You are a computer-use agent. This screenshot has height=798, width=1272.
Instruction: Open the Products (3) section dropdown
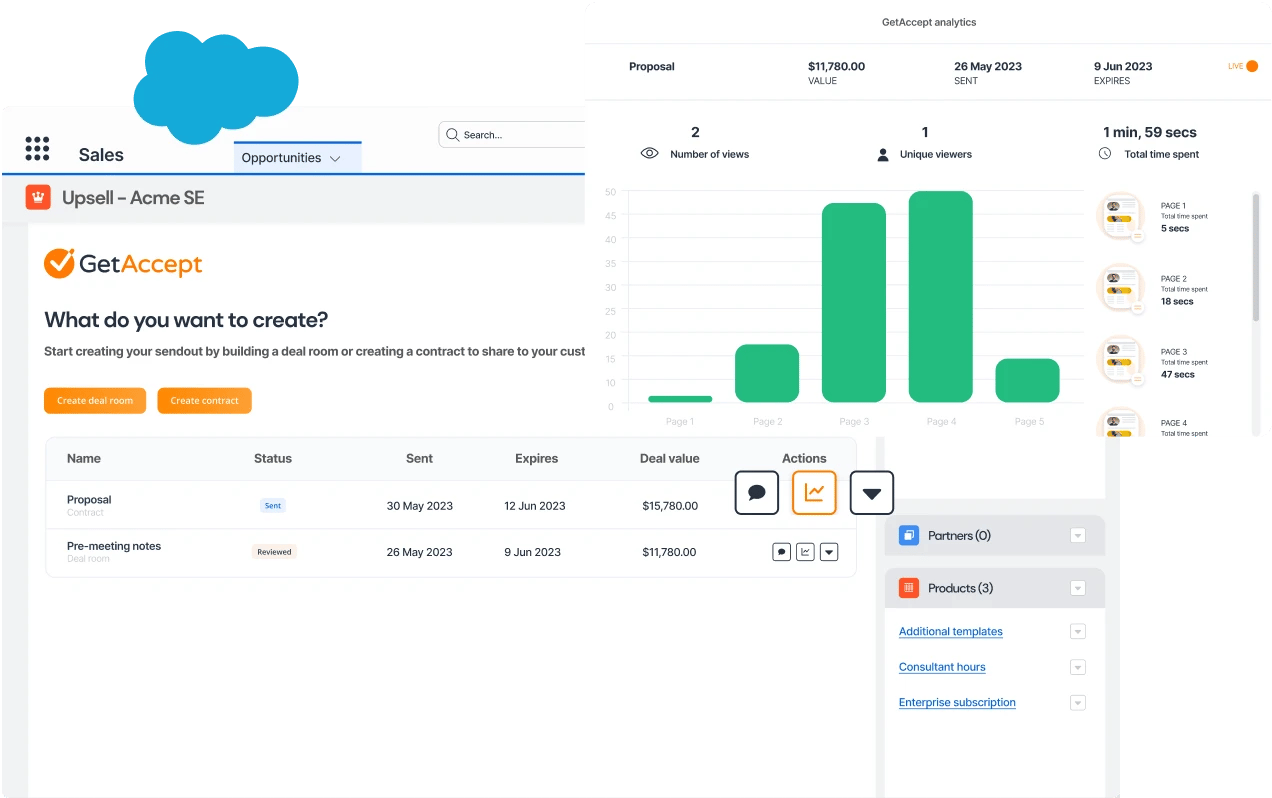[x=1078, y=588]
